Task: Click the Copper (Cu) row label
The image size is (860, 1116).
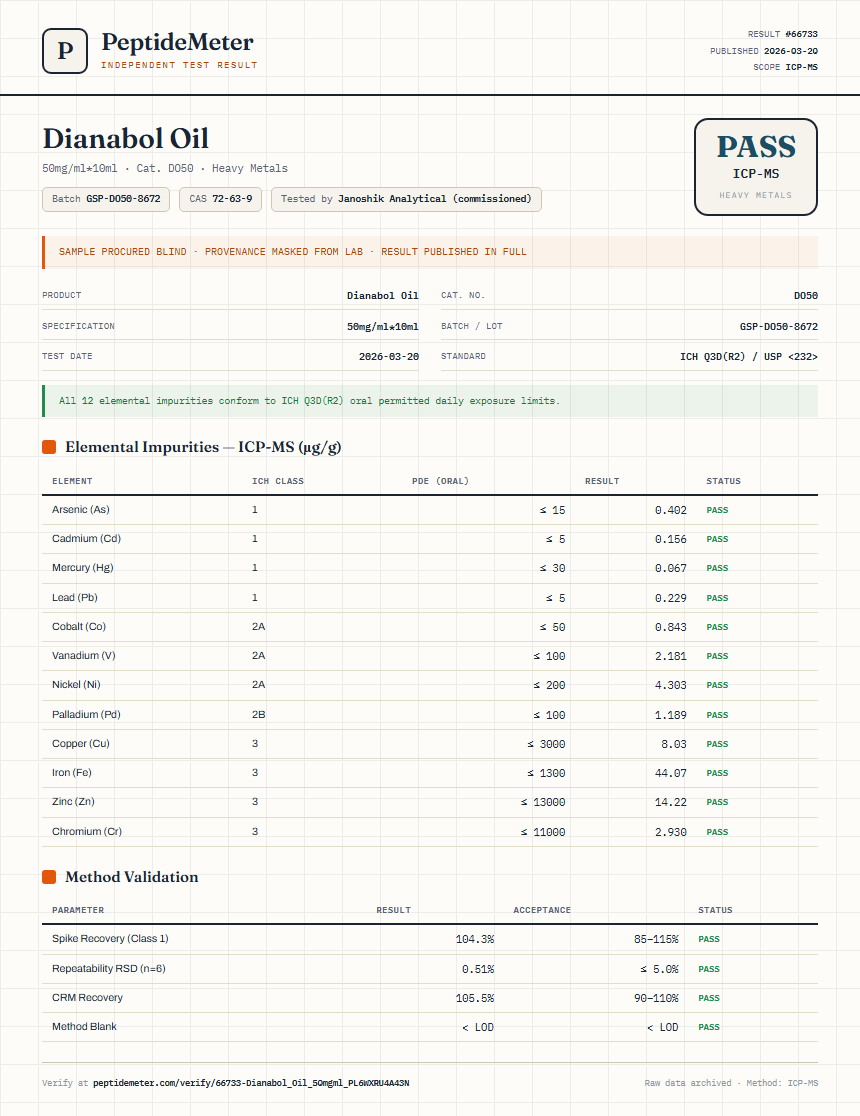Action: [x=80, y=744]
